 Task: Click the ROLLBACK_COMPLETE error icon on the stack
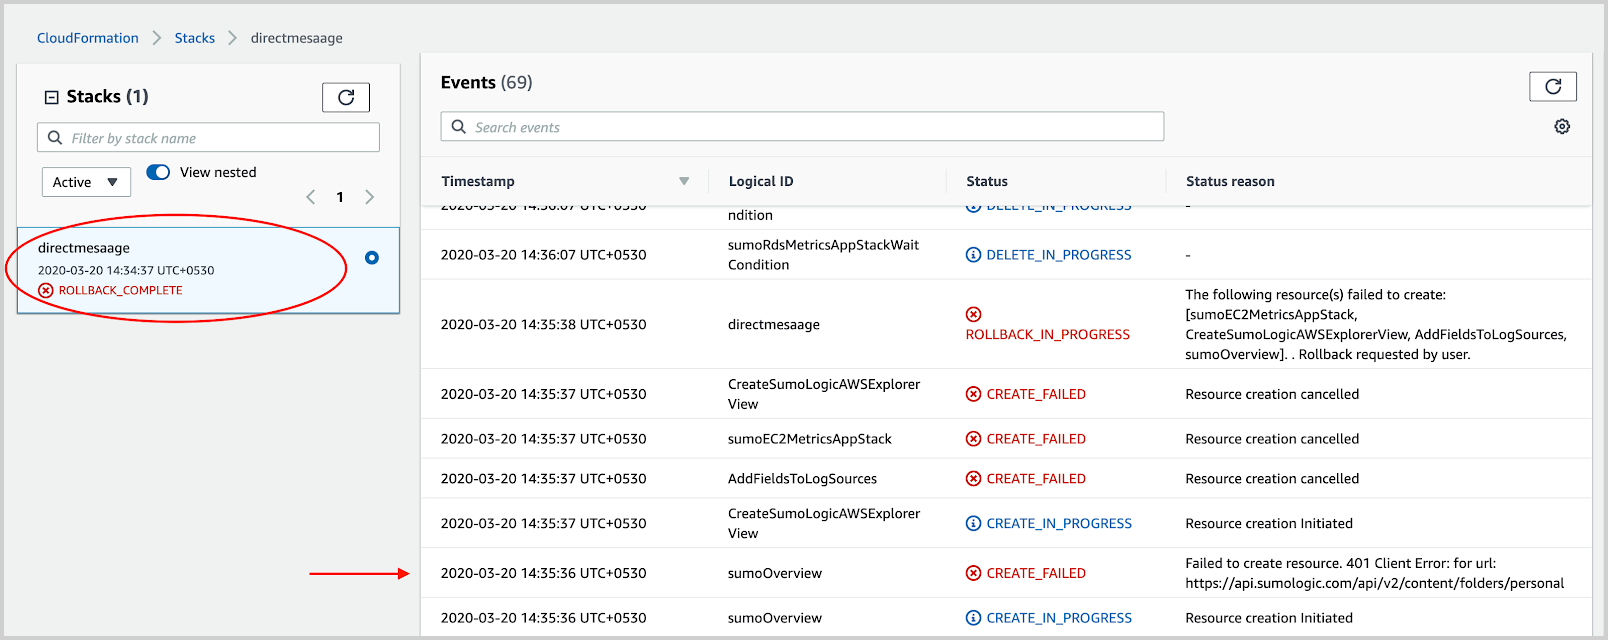point(46,290)
